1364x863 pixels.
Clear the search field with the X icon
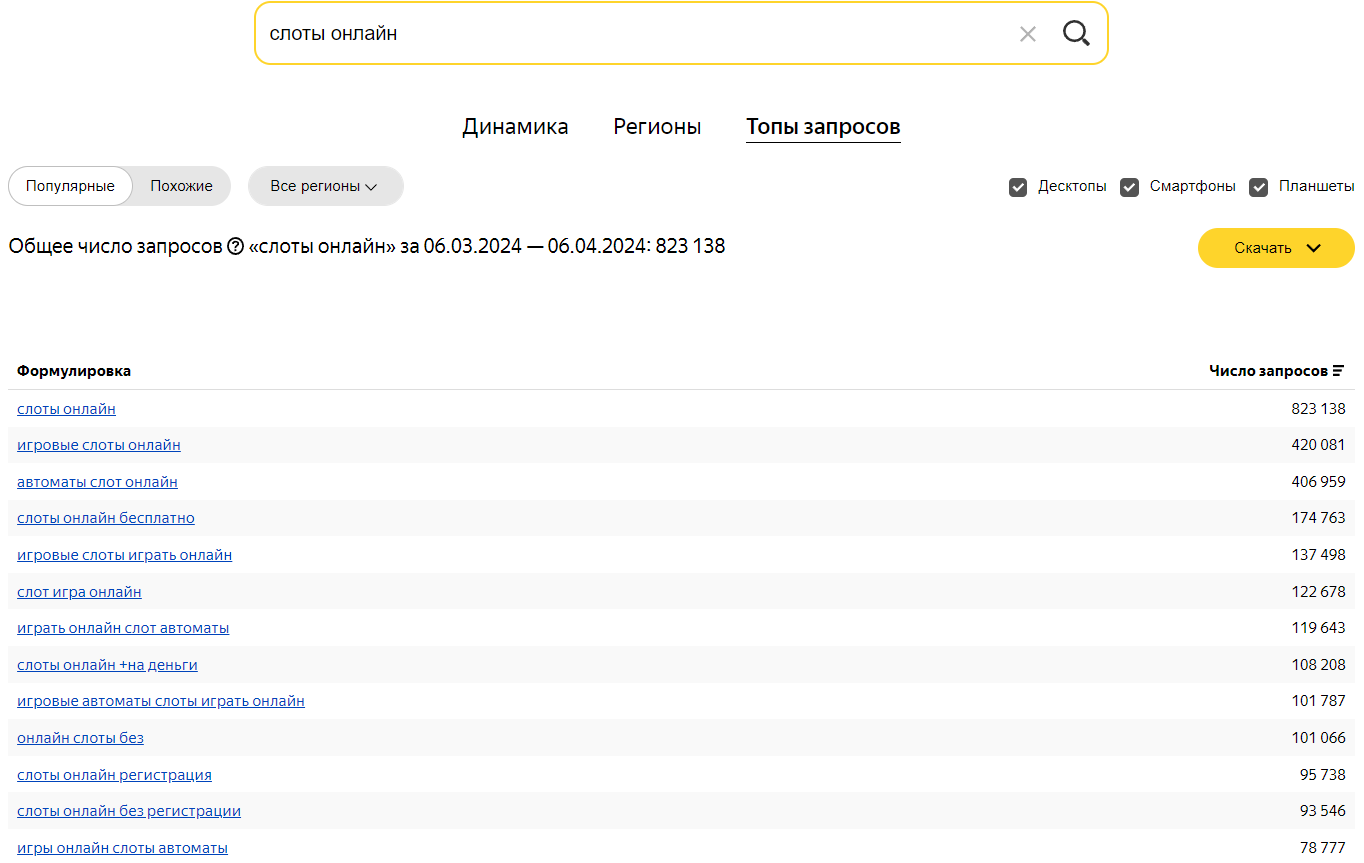[x=1027, y=34]
